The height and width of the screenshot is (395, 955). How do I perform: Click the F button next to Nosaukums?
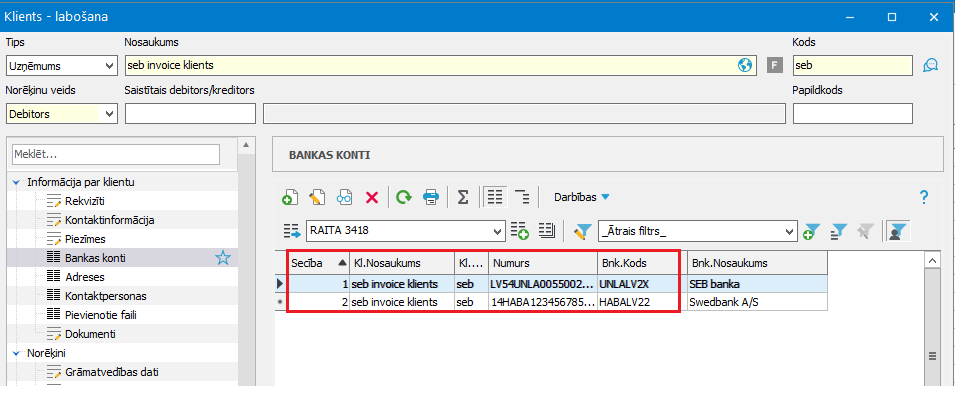[x=774, y=65]
